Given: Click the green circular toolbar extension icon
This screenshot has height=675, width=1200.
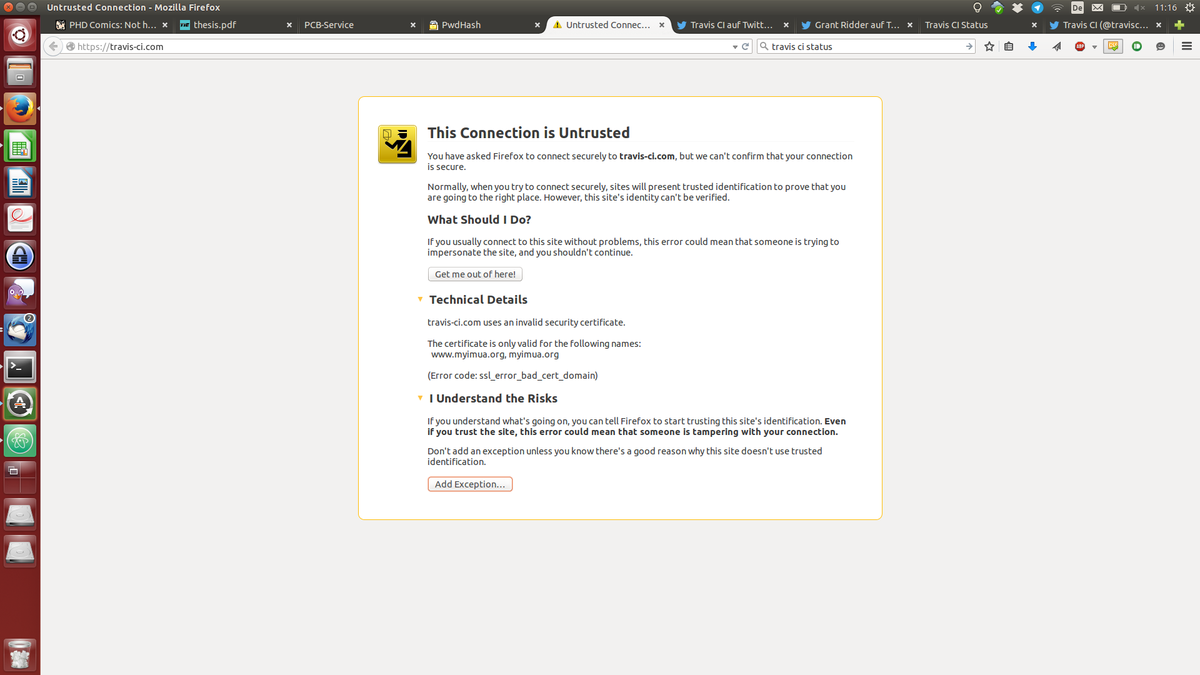Looking at the screenshot, I should click(1137, 46).
